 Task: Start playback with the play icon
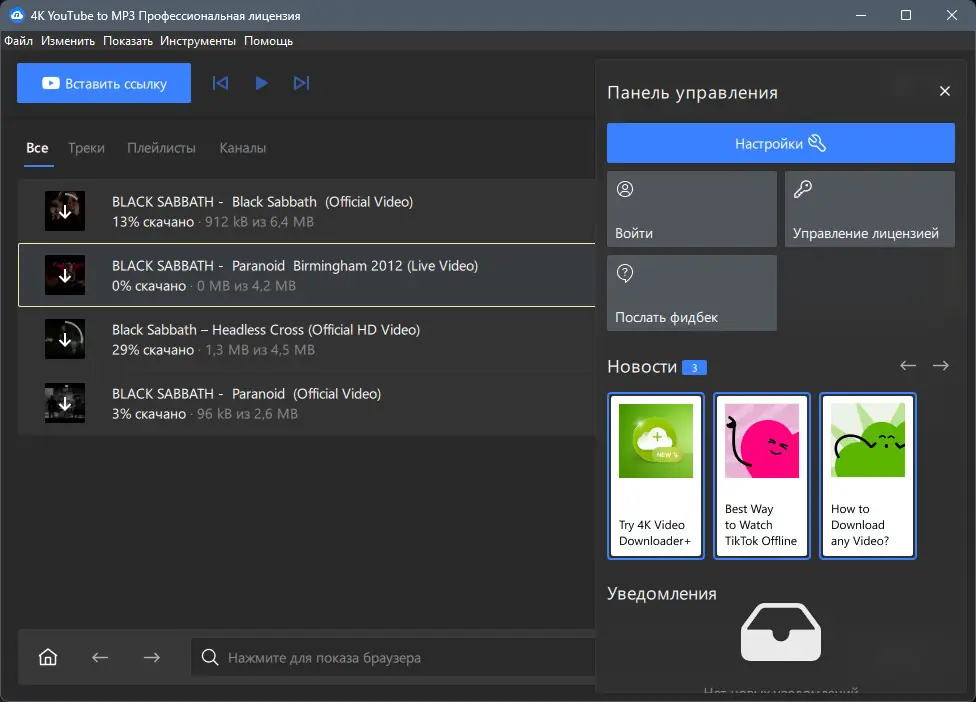(261, 83)
